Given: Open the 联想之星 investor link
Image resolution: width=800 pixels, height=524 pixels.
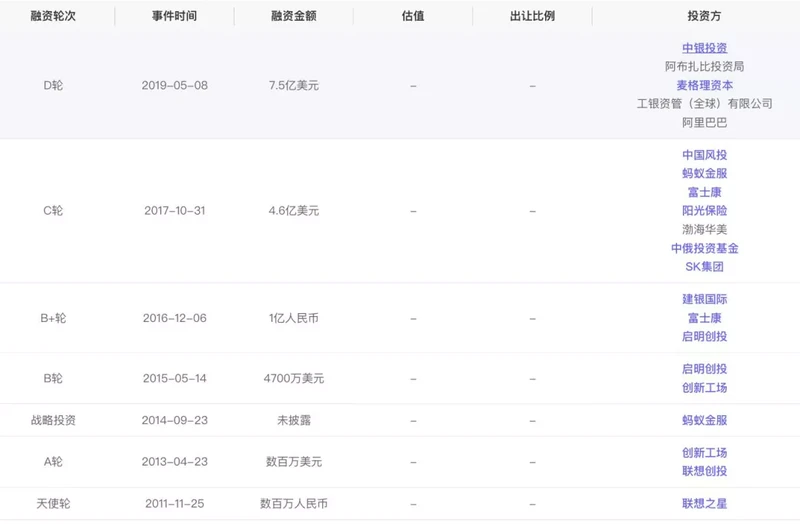Looking at the screenshot, I should coord(704,504).
